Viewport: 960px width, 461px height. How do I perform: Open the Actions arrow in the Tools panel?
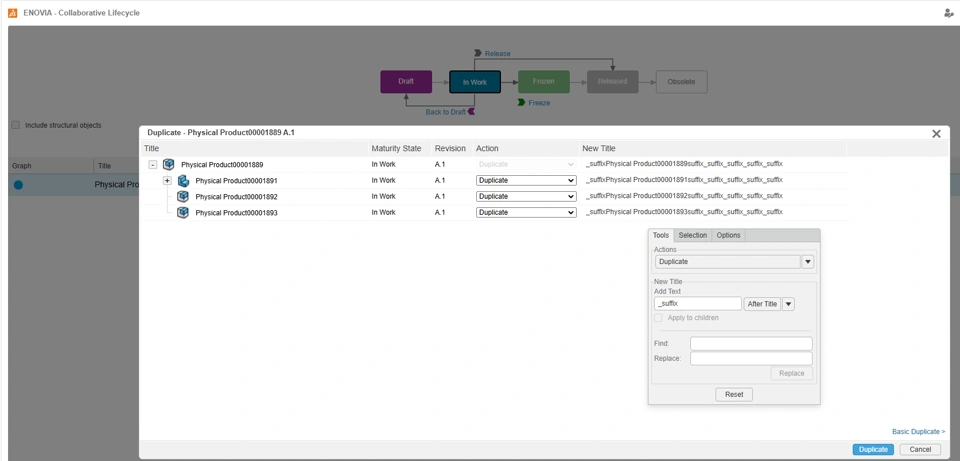808,261
